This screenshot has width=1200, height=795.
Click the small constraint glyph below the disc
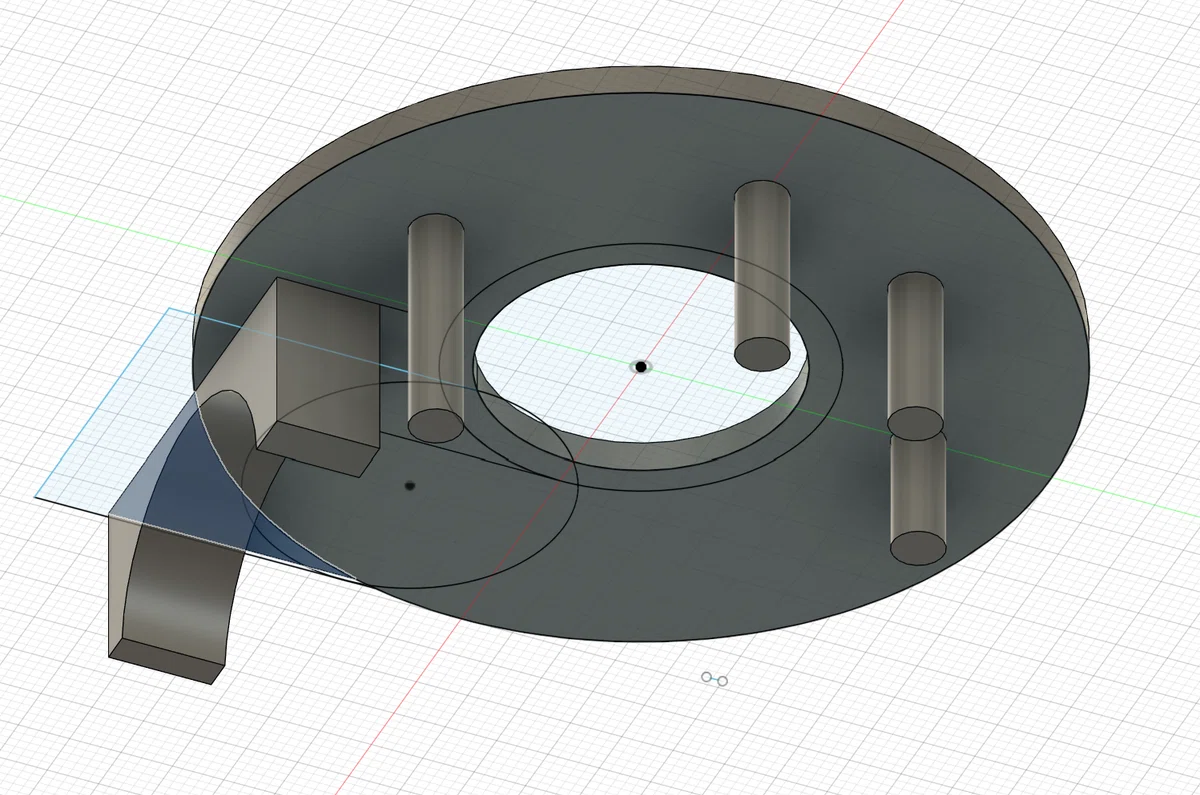tap(714, 680)
